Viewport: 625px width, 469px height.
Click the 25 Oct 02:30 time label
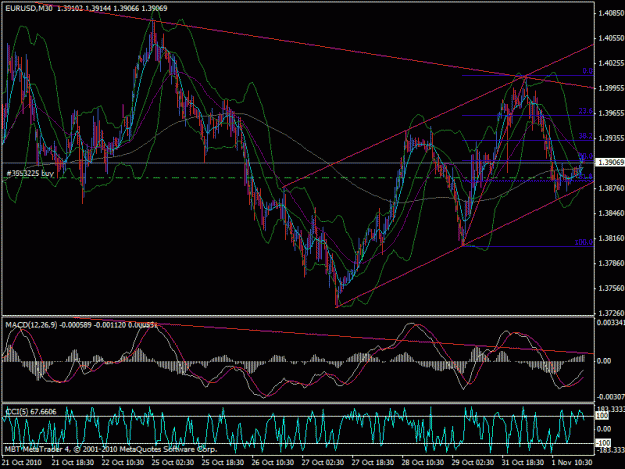(x=173, y=463)
